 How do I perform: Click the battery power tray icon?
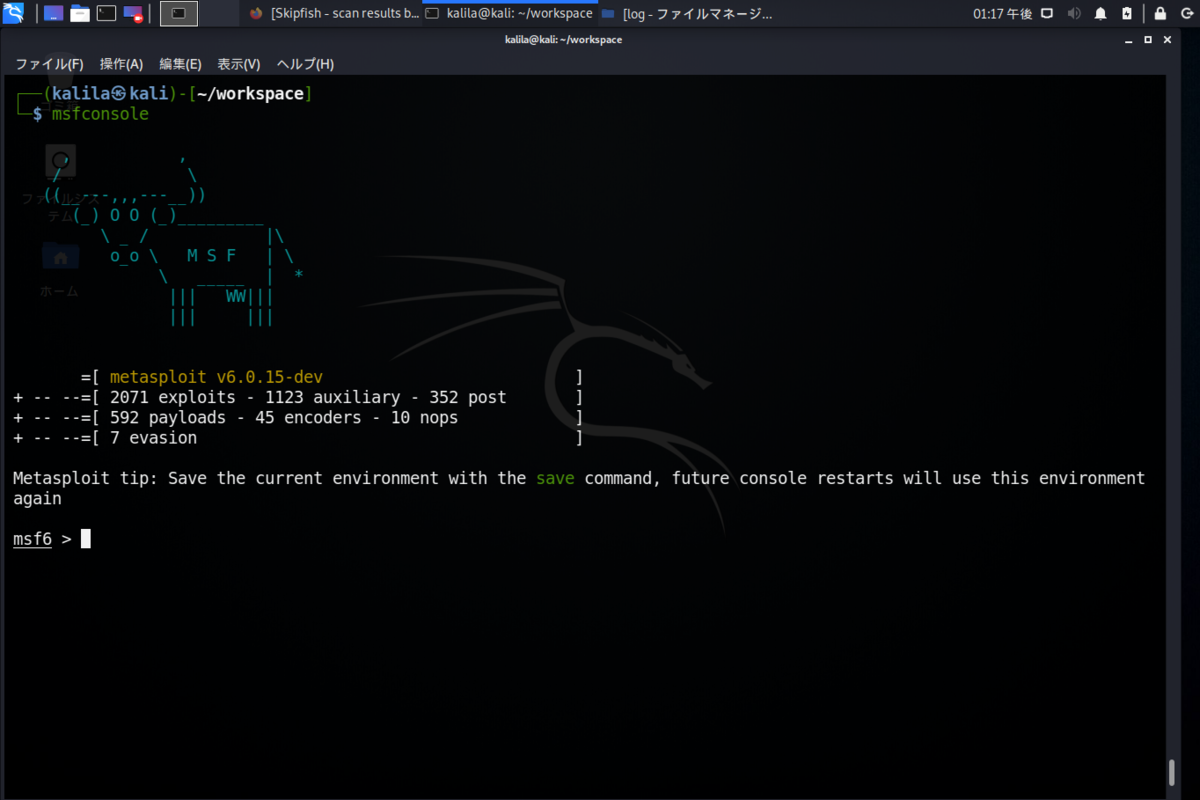point(1127,14)
